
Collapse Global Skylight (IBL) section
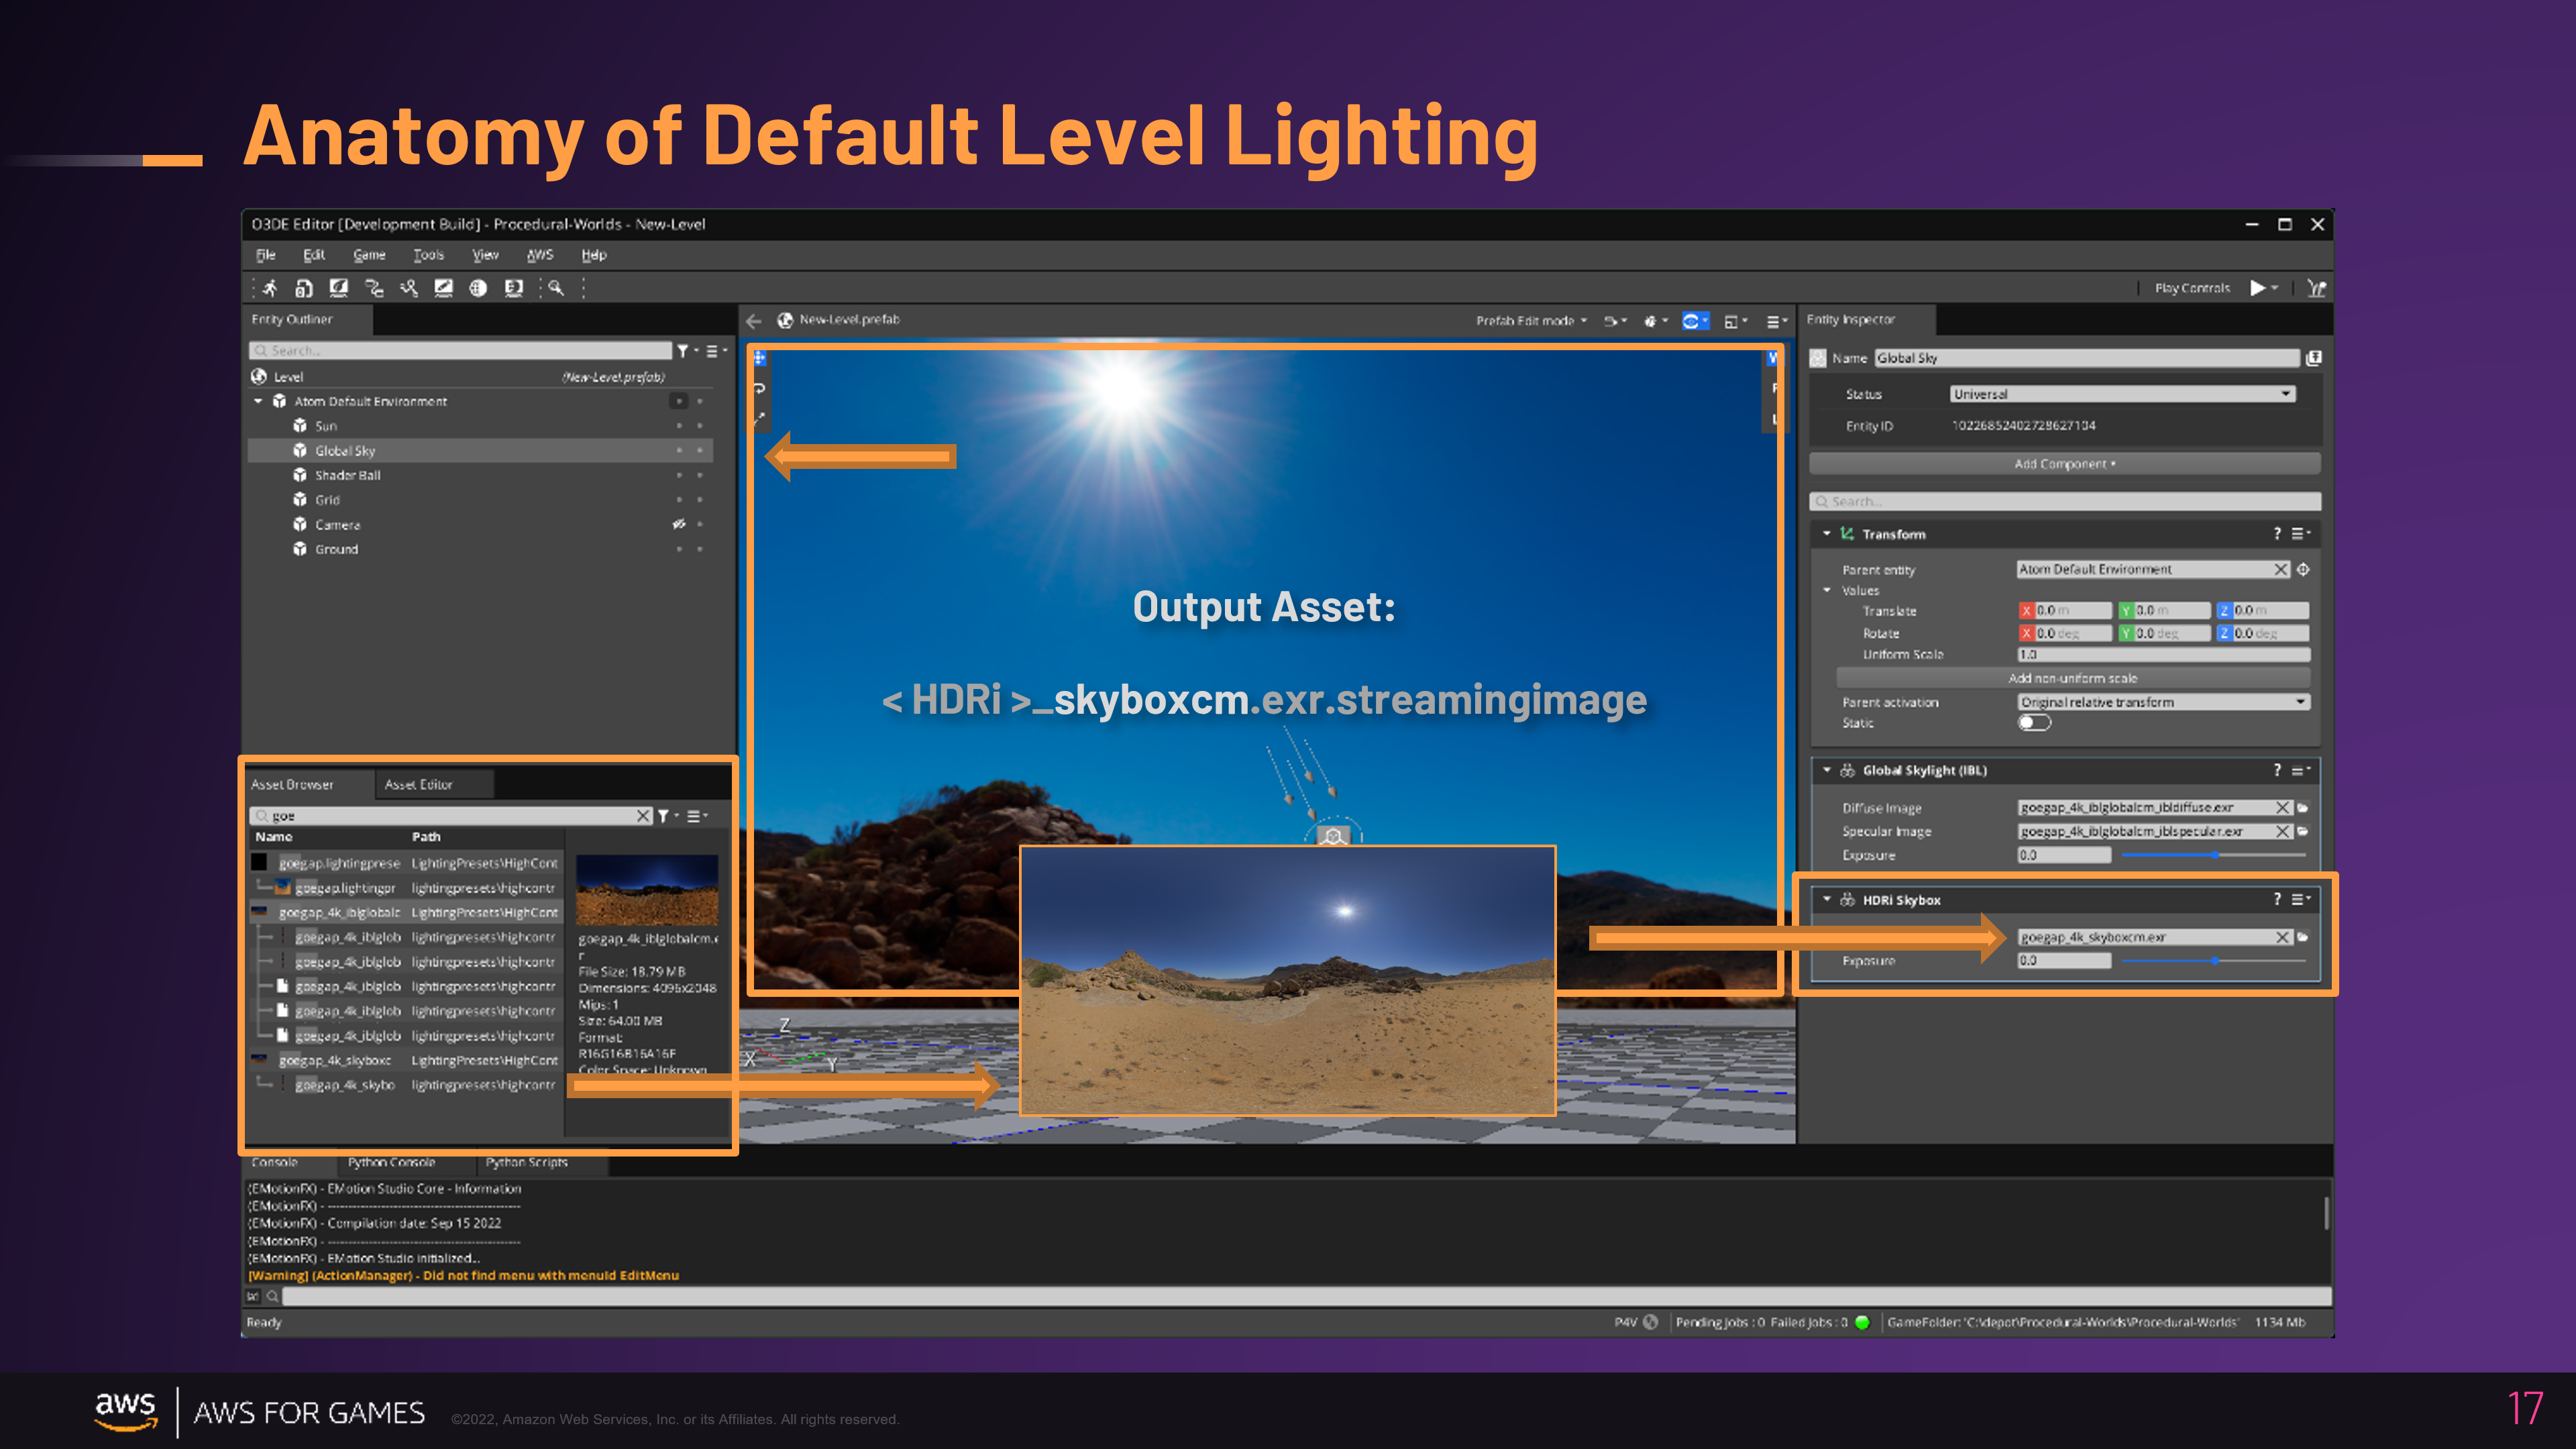pos(1826,770)
